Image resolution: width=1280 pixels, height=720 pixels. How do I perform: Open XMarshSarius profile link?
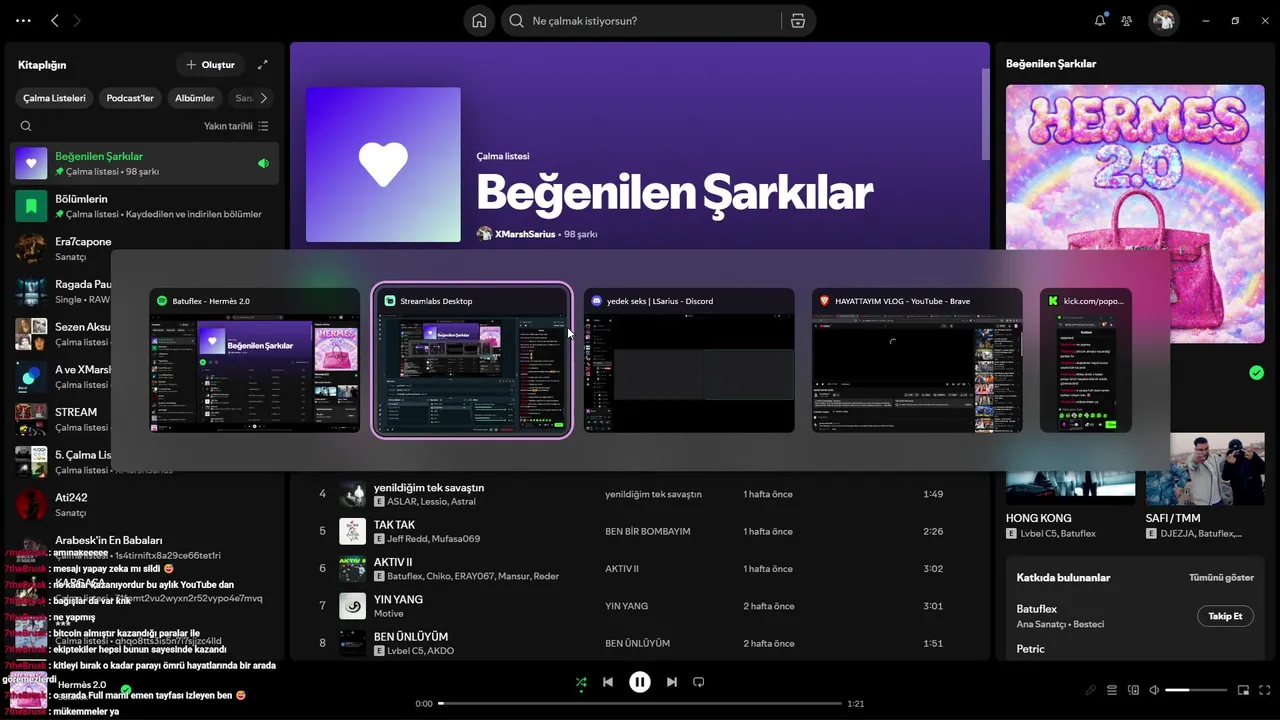click(x=525, y=234)
